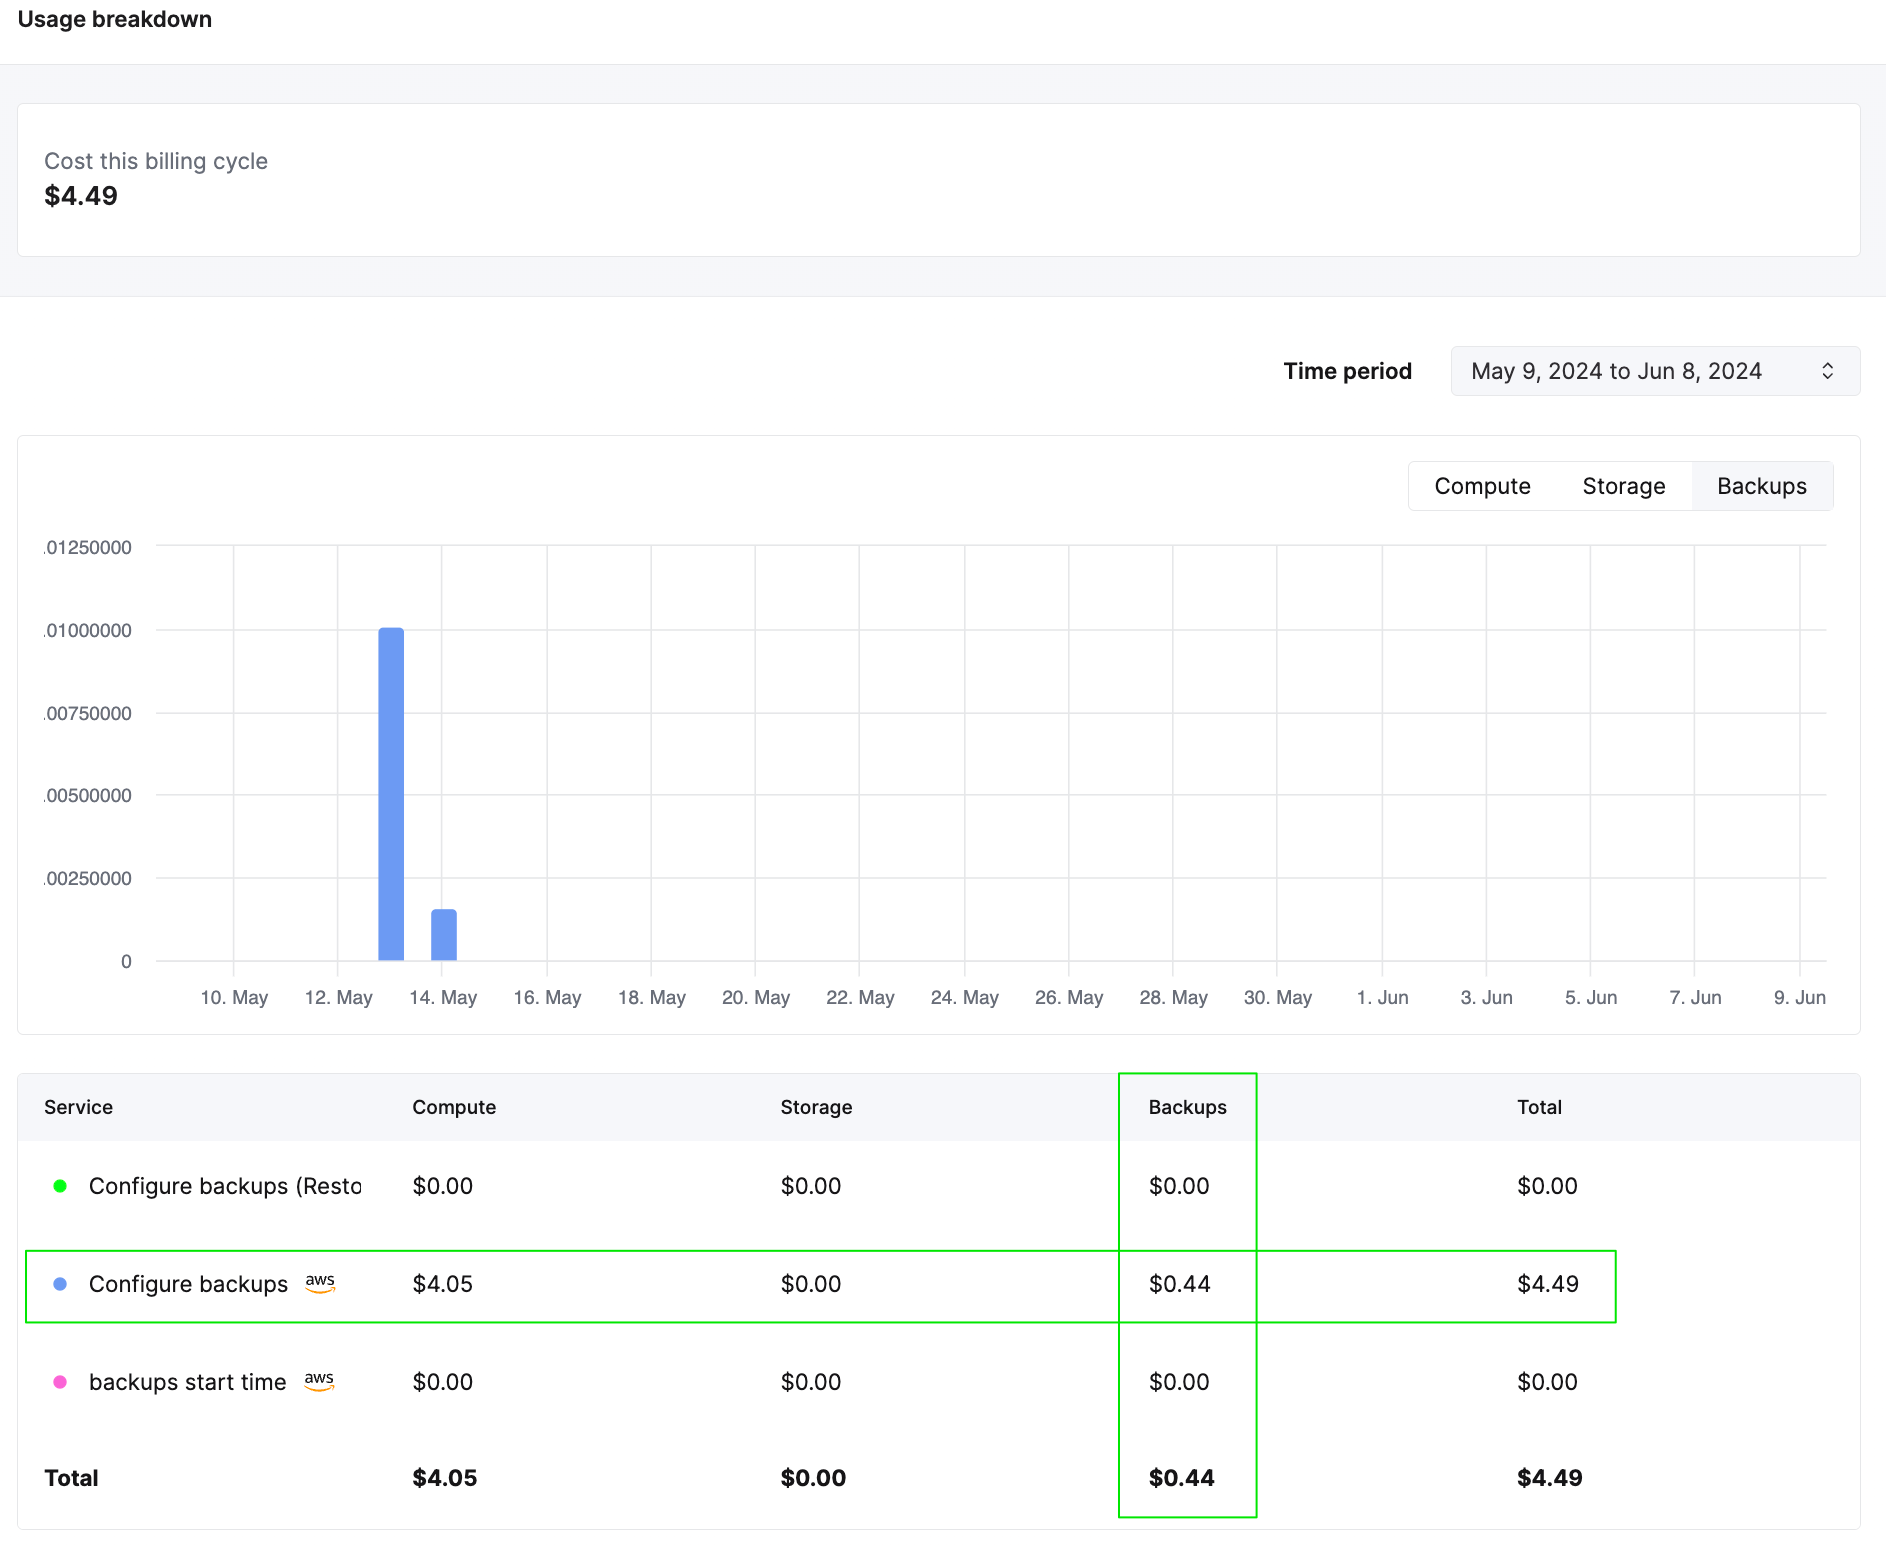Switch to the Storage tab

1623,486
